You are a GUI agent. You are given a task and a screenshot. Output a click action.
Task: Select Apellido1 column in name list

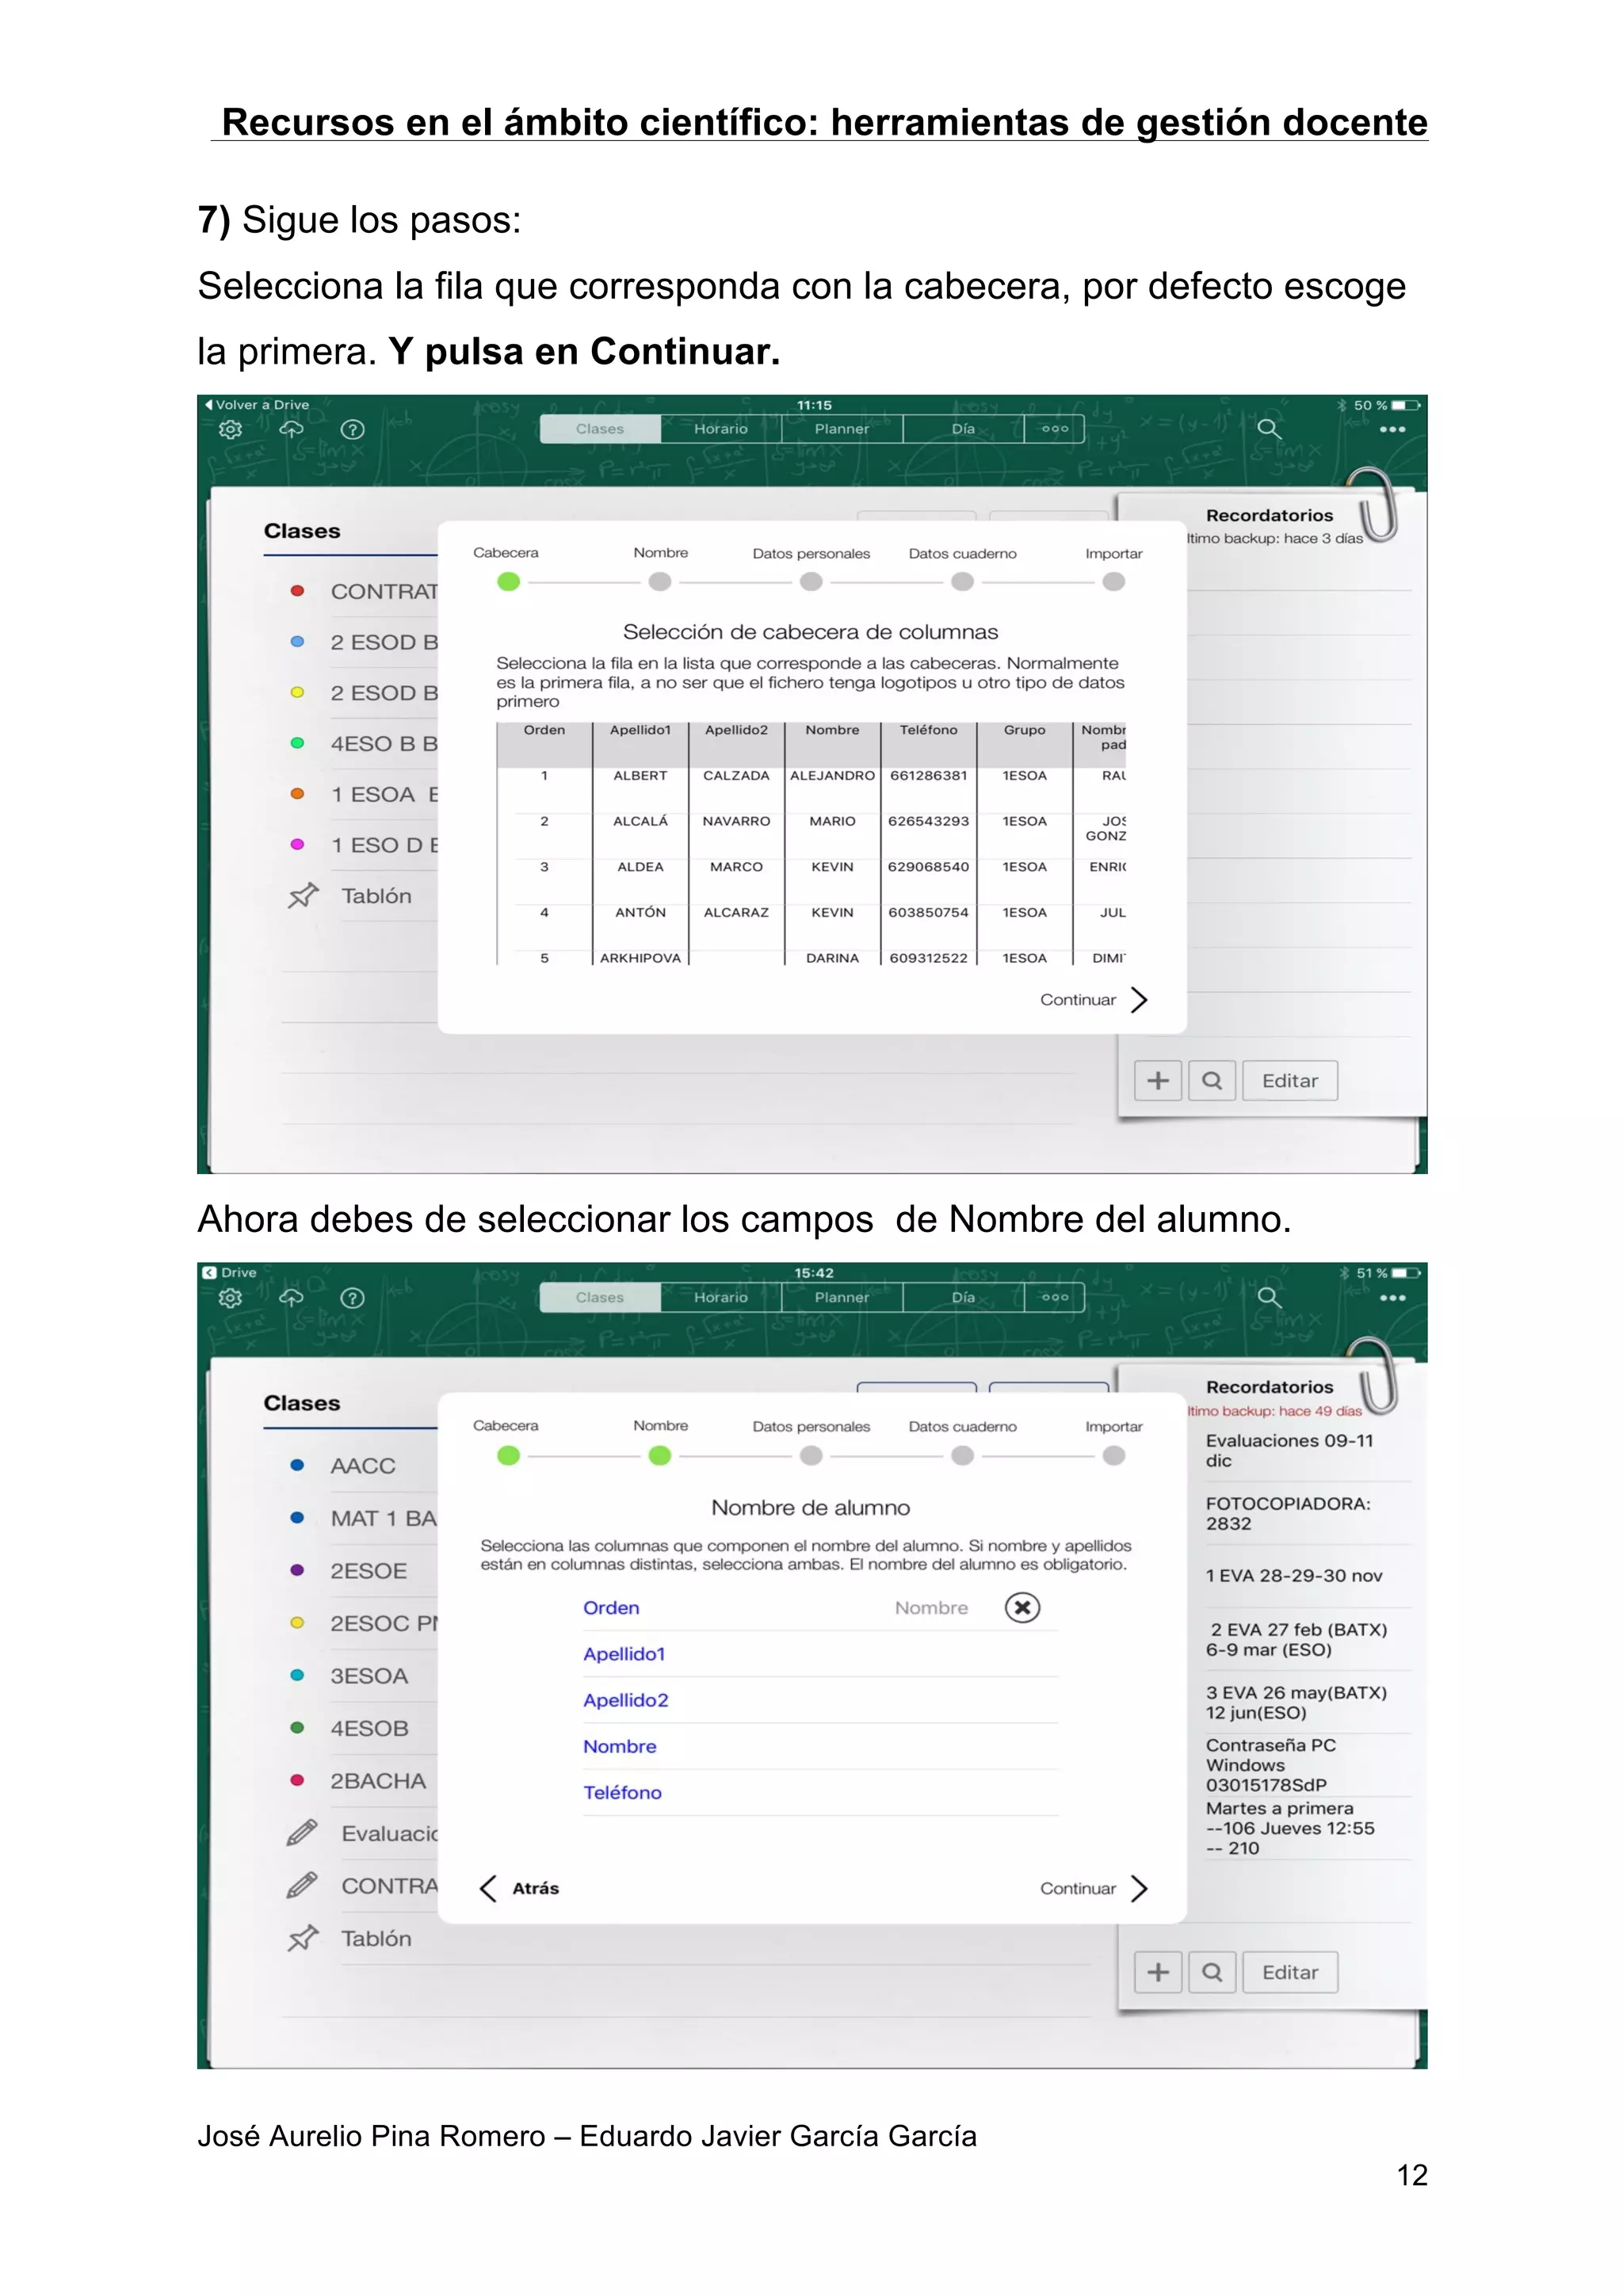point(624,1654)
